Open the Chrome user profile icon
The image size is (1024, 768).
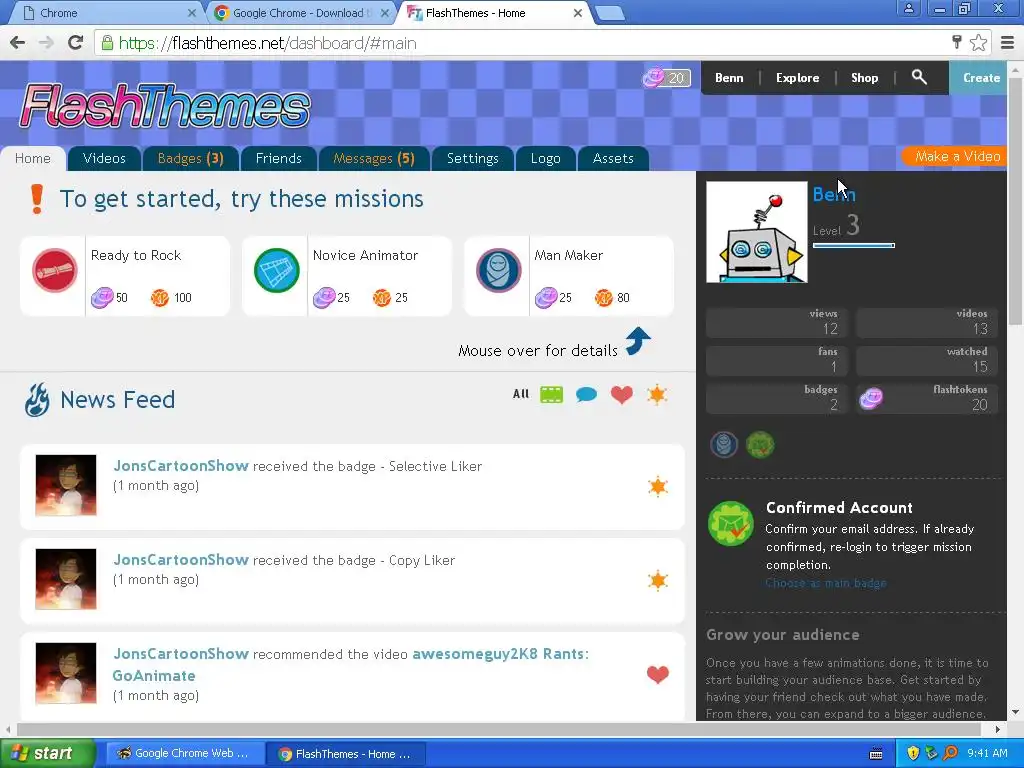point(908,8)
